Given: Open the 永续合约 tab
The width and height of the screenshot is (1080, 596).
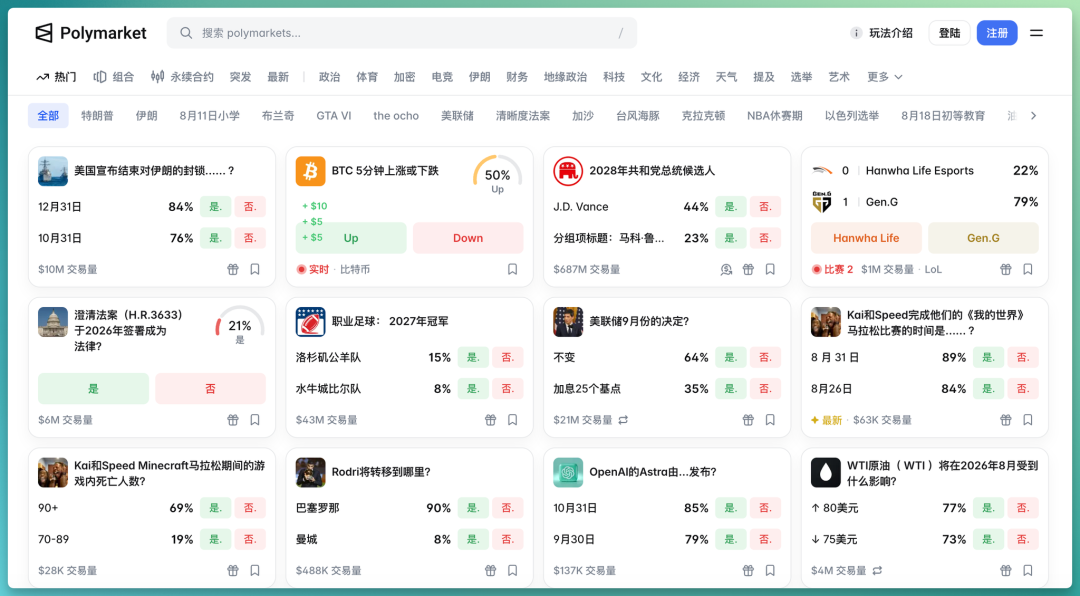Looking at the screenshot, I should click(x=183, y=77).
